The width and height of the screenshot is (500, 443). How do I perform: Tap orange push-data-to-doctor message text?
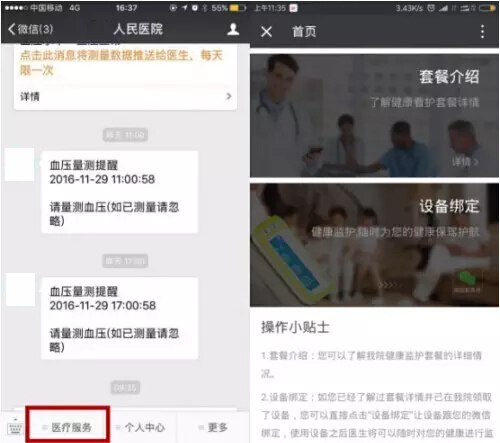[x=121, y=63]
